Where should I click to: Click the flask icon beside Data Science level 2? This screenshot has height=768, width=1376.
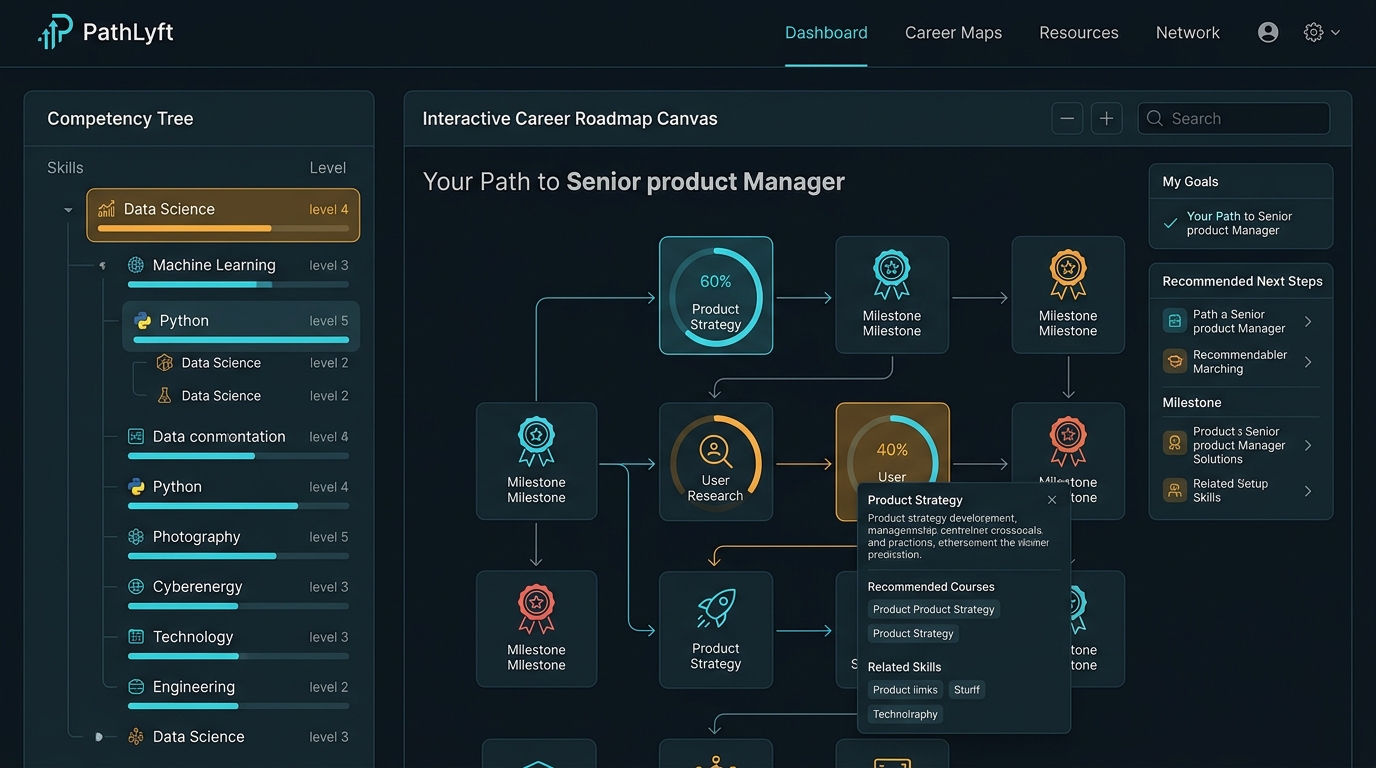[165, 396]
